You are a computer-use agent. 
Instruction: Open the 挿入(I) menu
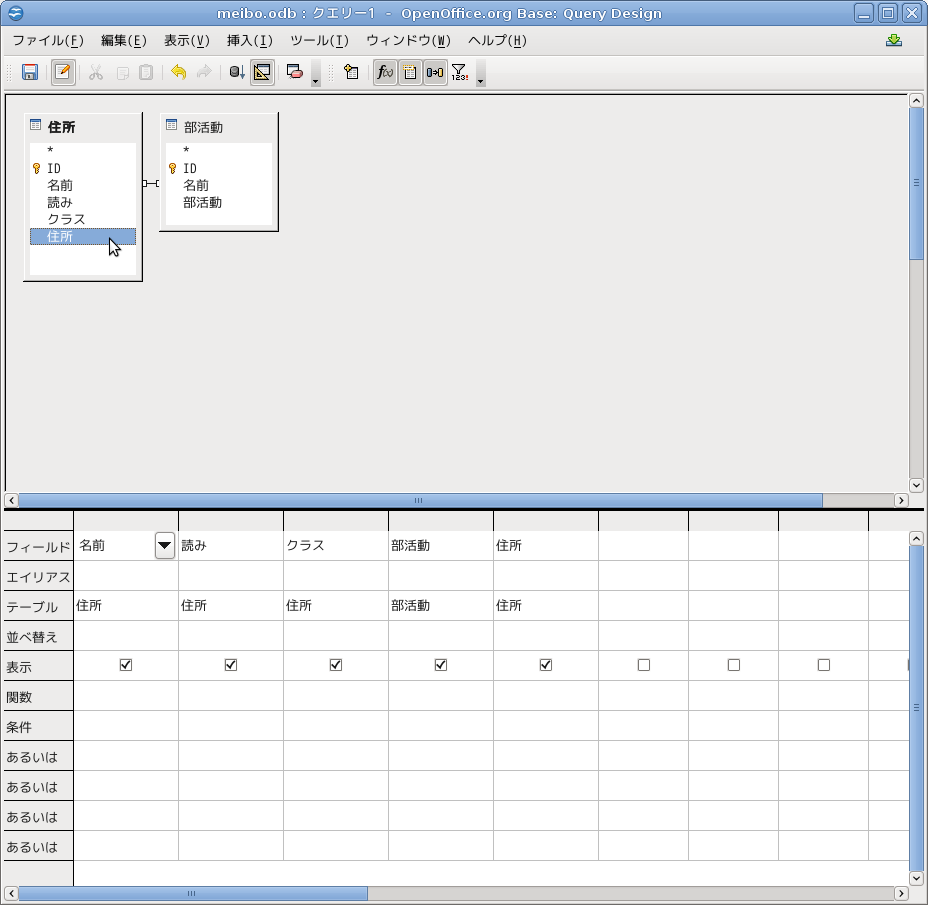tap(249, 41)
